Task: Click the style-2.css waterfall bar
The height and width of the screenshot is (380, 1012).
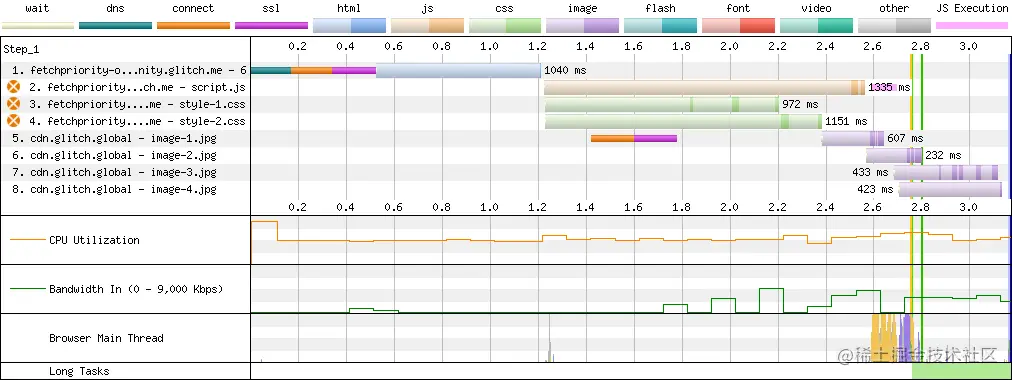Action: click(683, 121)
